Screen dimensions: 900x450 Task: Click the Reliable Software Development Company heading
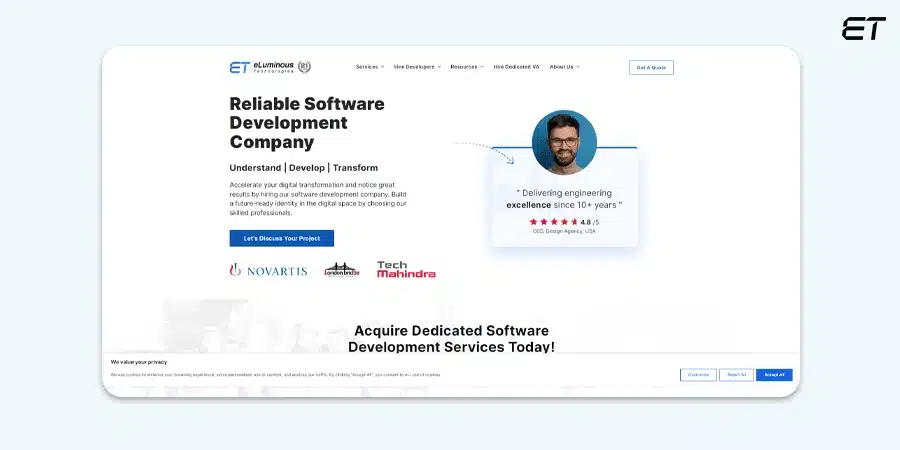(306, 123)
